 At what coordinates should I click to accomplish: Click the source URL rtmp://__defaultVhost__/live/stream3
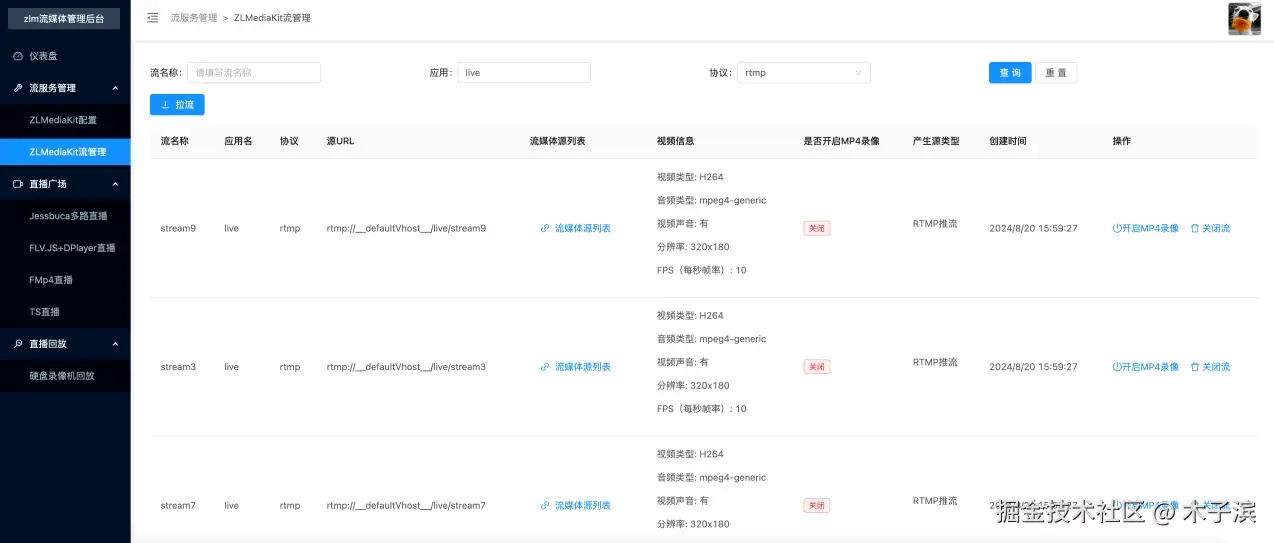406,367
